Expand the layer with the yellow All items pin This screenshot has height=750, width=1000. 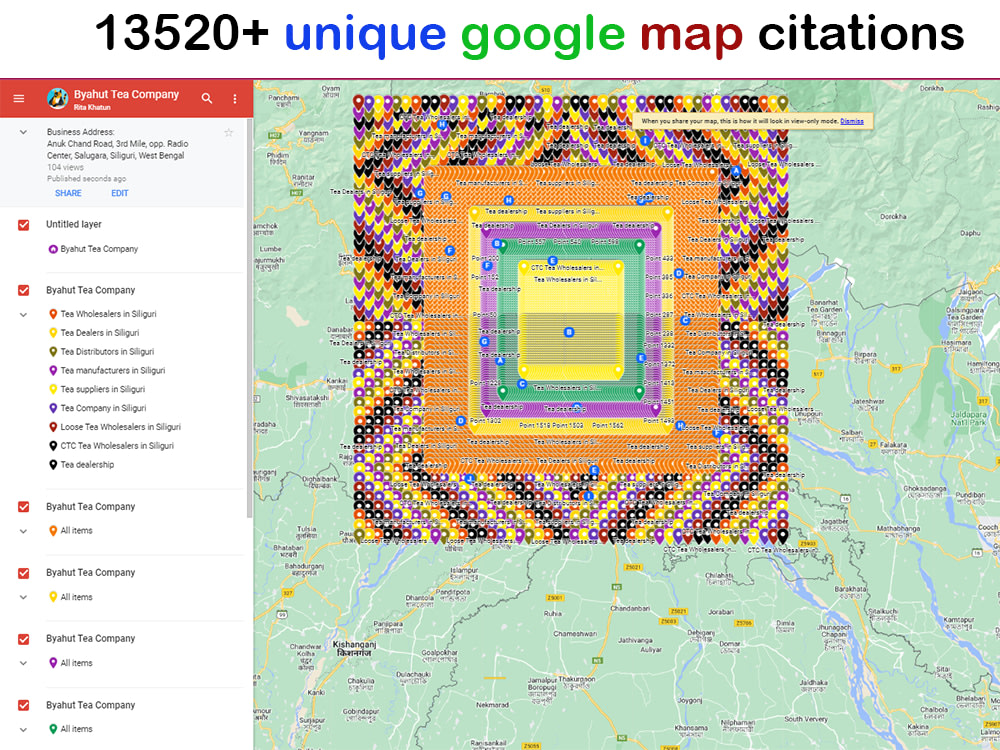pos(24,598)
